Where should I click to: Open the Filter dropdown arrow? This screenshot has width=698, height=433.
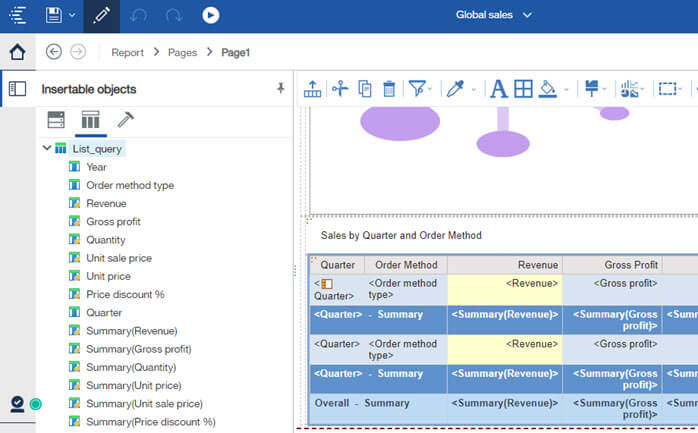tap(430, 89)
